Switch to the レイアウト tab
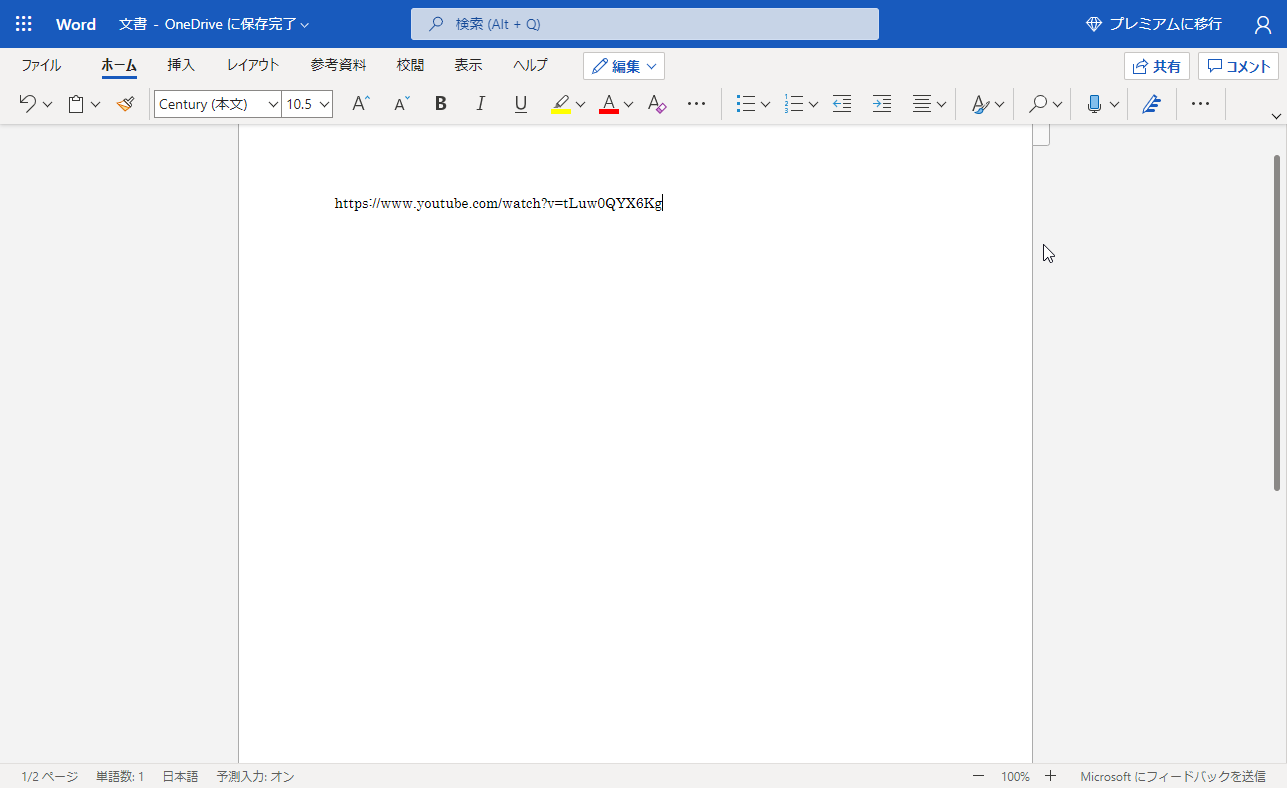The image size is (1287, 788). (253, 65)
